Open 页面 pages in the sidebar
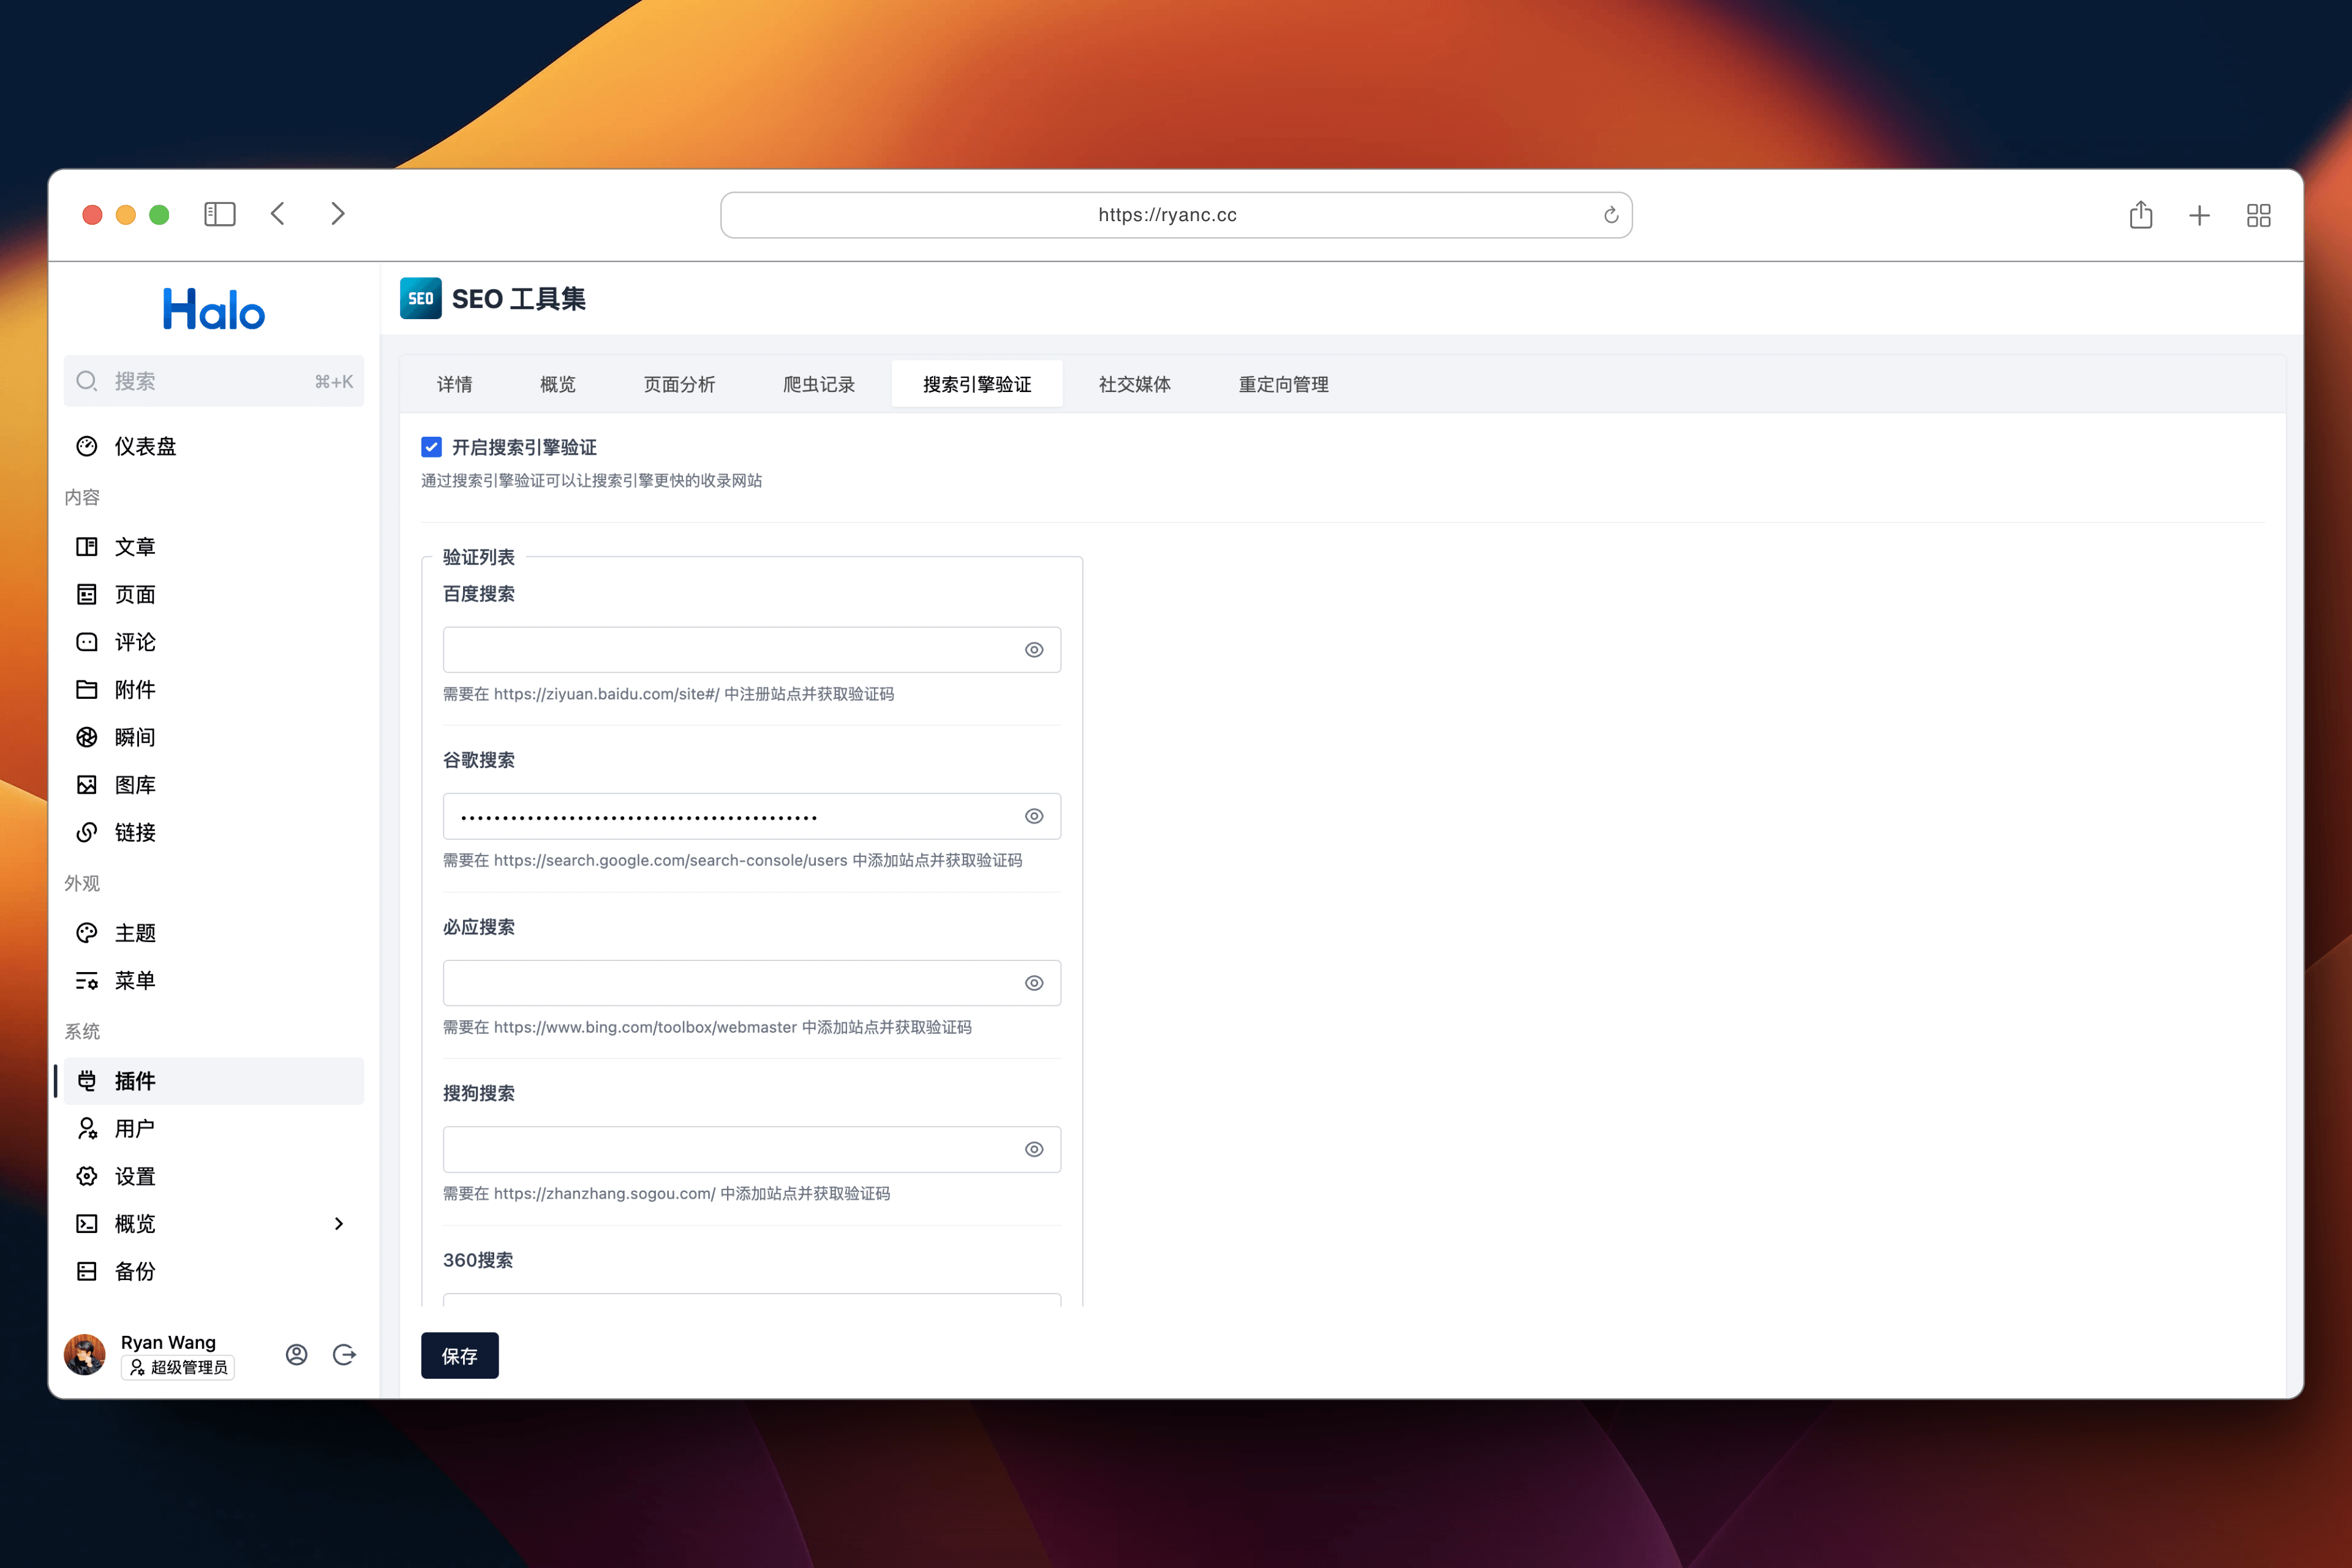 214,594
